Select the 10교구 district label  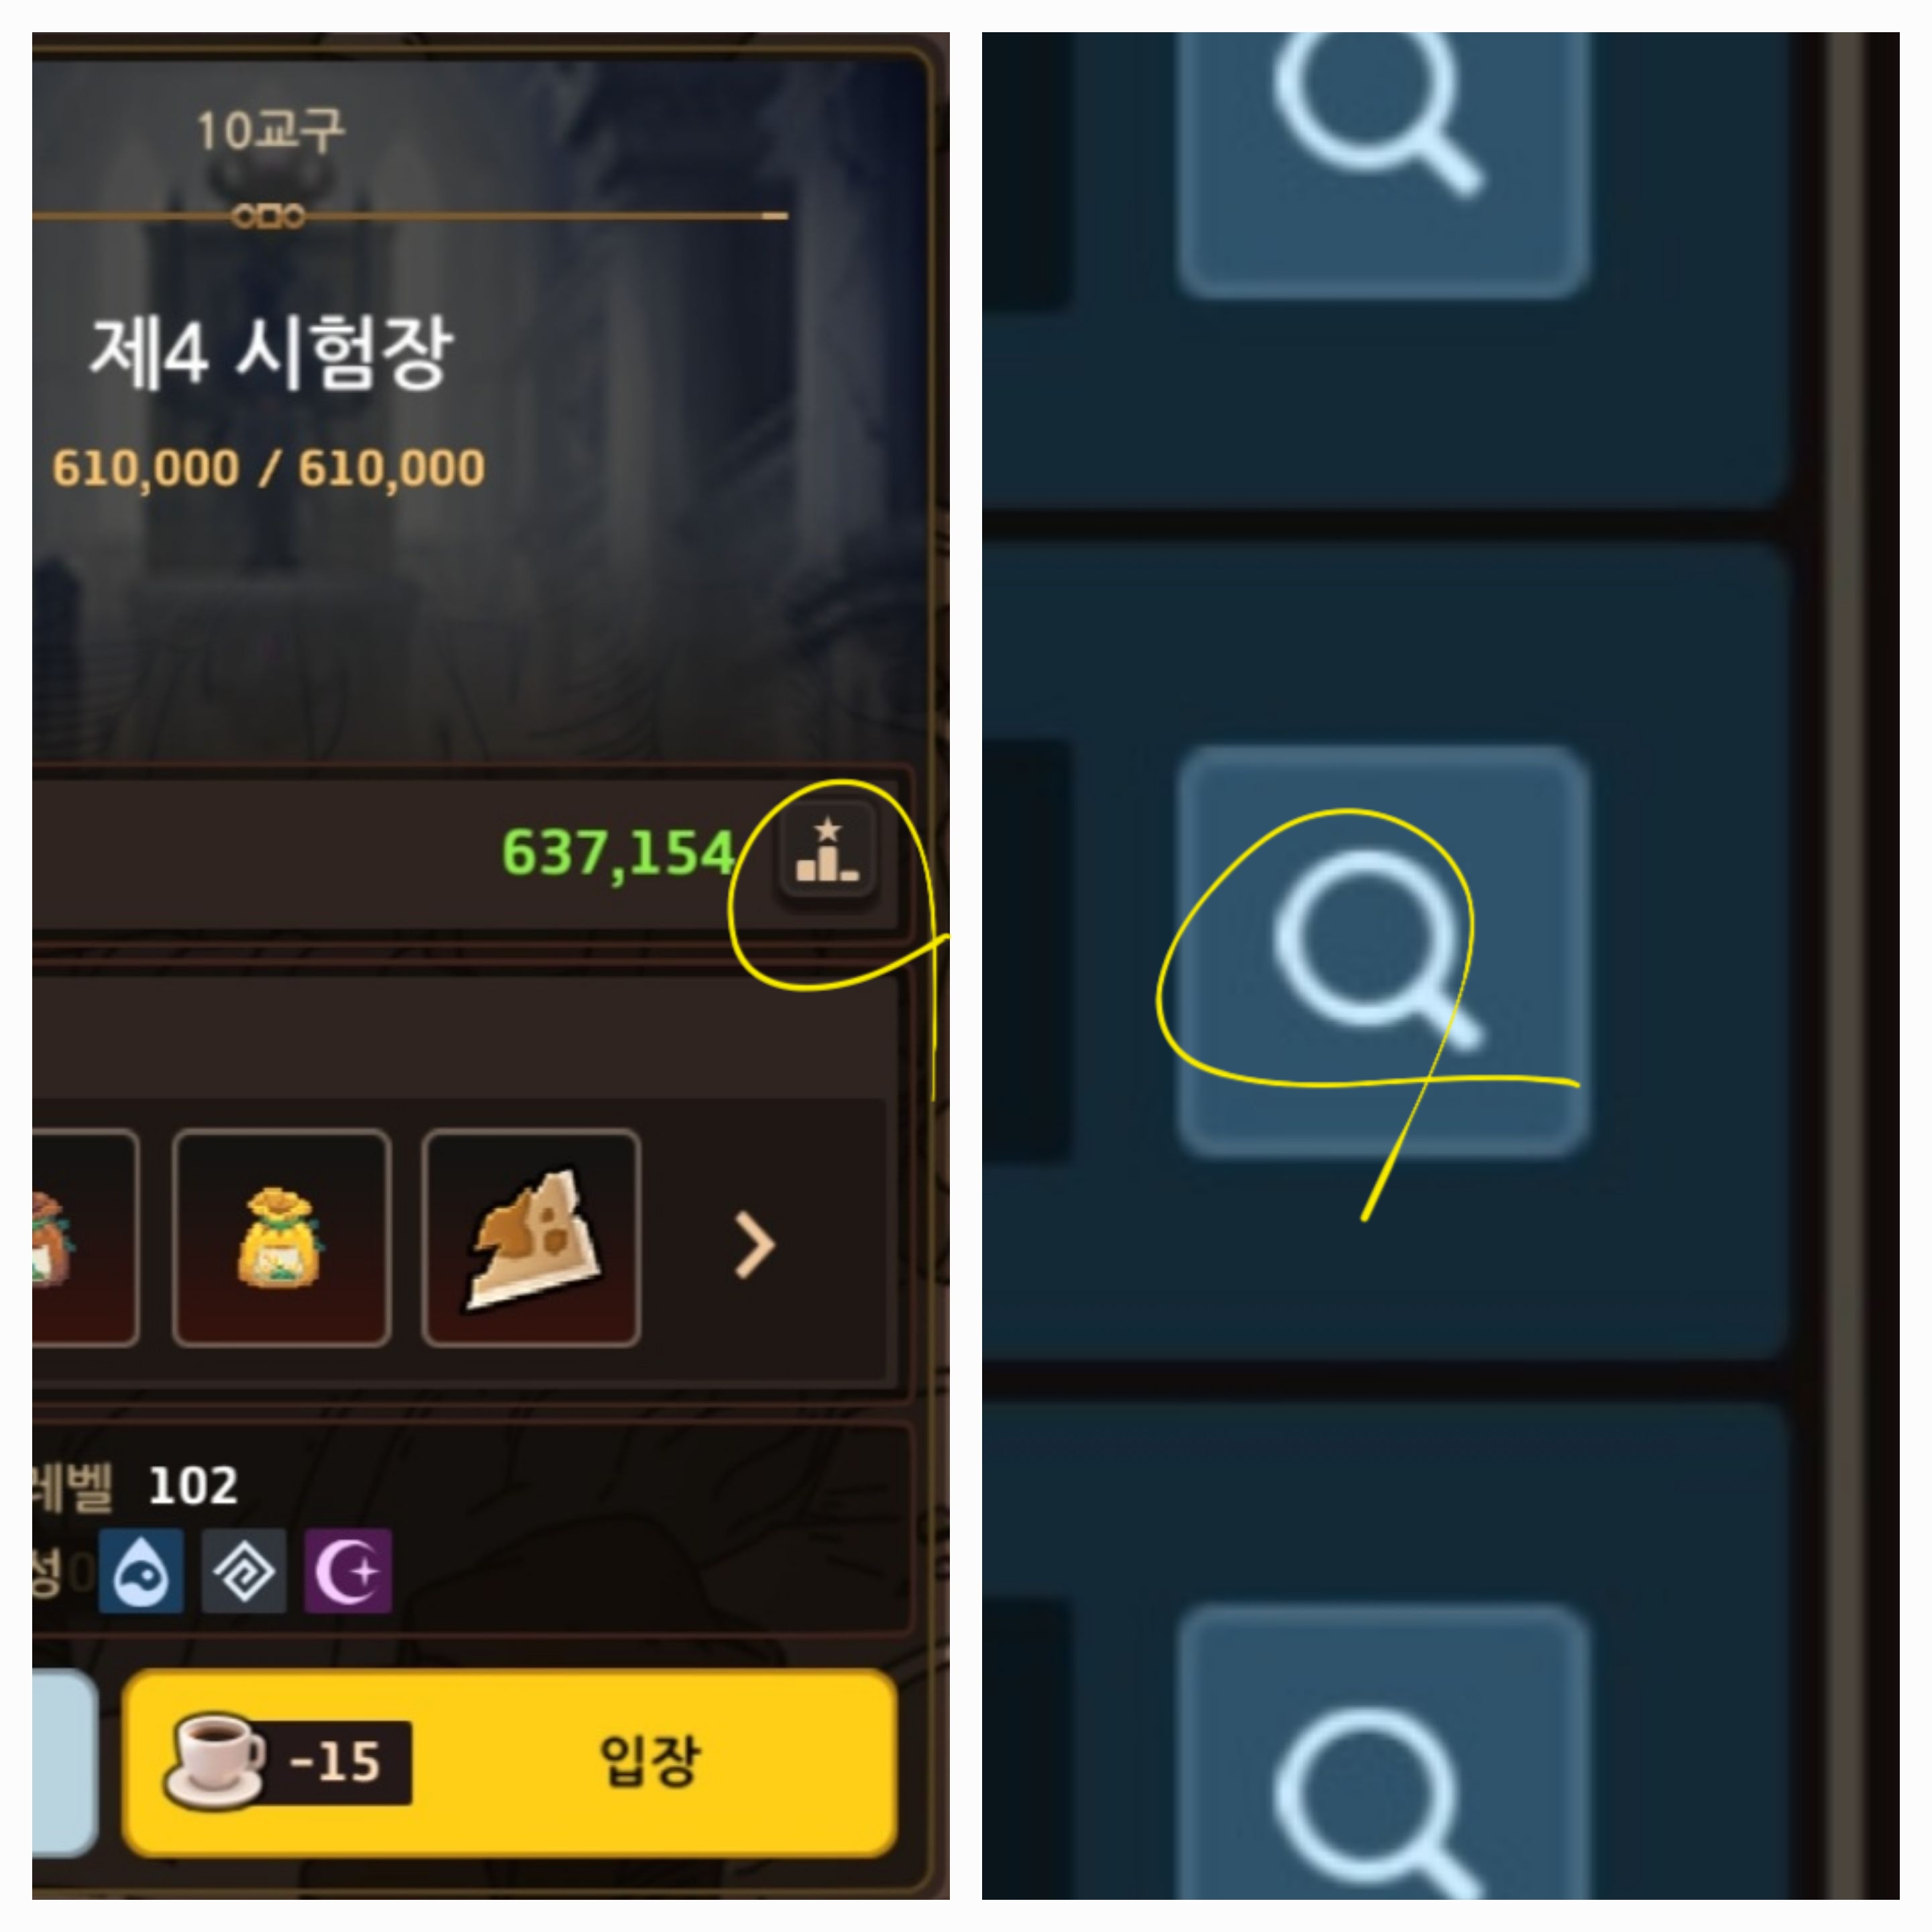[271, 131]
